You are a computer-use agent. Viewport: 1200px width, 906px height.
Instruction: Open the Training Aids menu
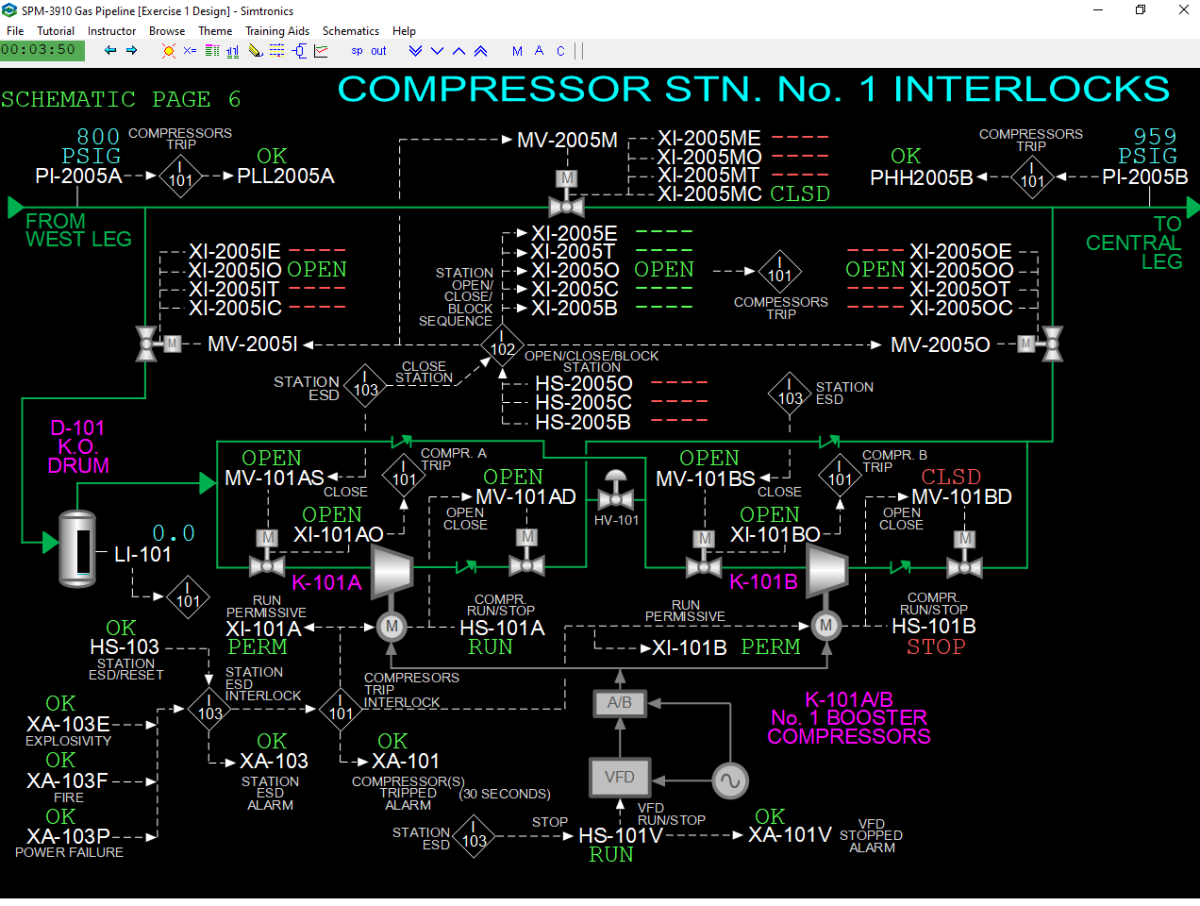pos(278,31)
